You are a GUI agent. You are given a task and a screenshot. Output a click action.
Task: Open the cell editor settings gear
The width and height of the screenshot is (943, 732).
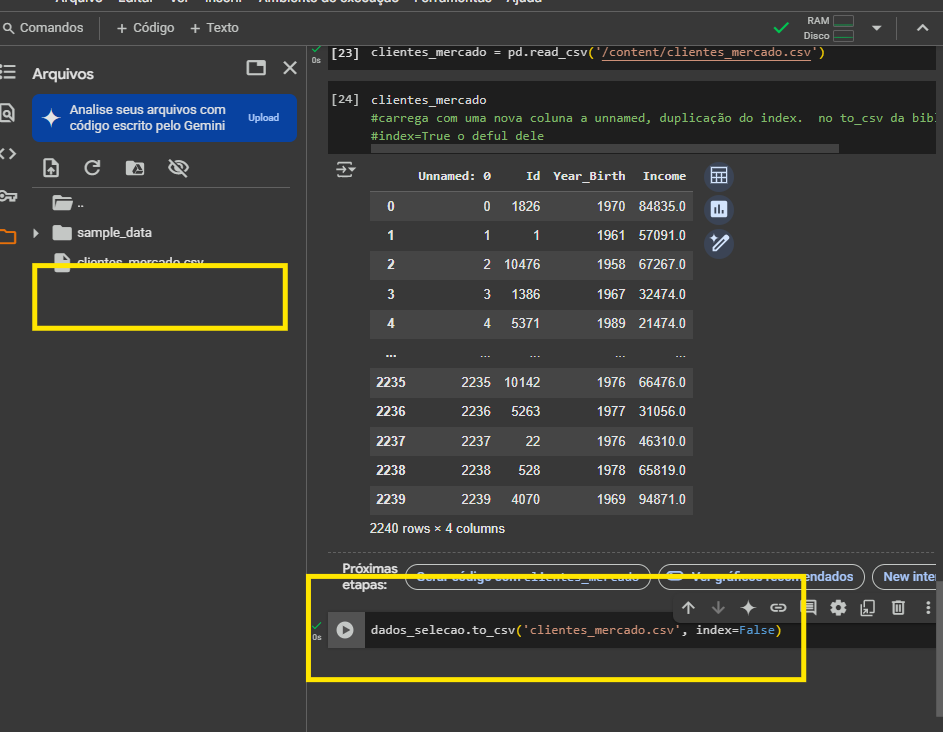point(838,607)
